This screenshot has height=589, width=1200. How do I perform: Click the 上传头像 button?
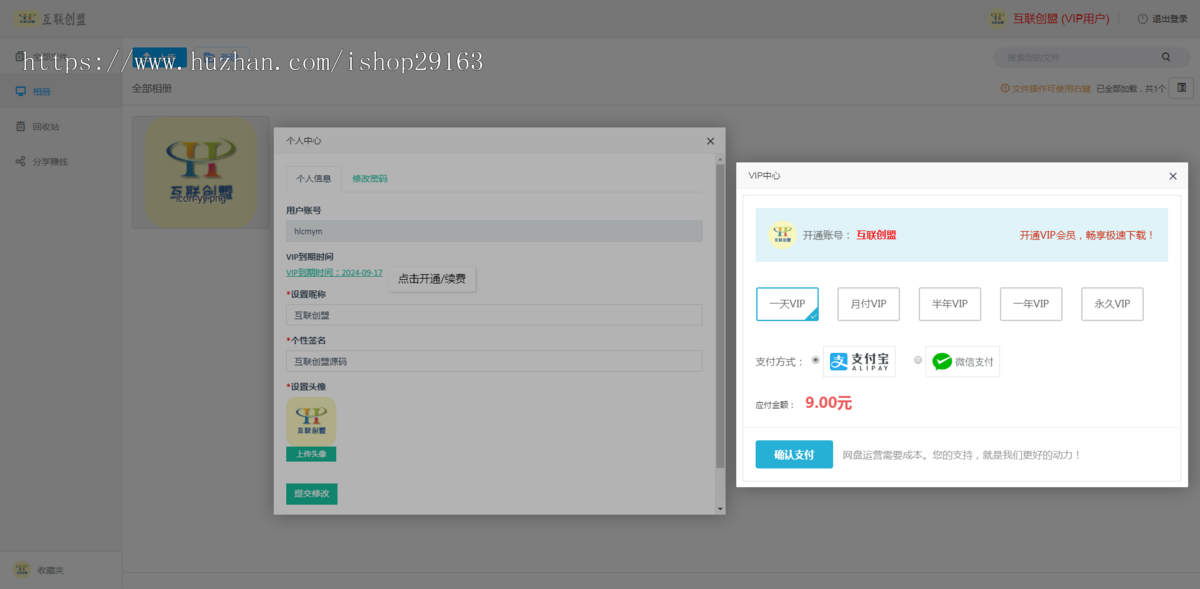[311, 454]
